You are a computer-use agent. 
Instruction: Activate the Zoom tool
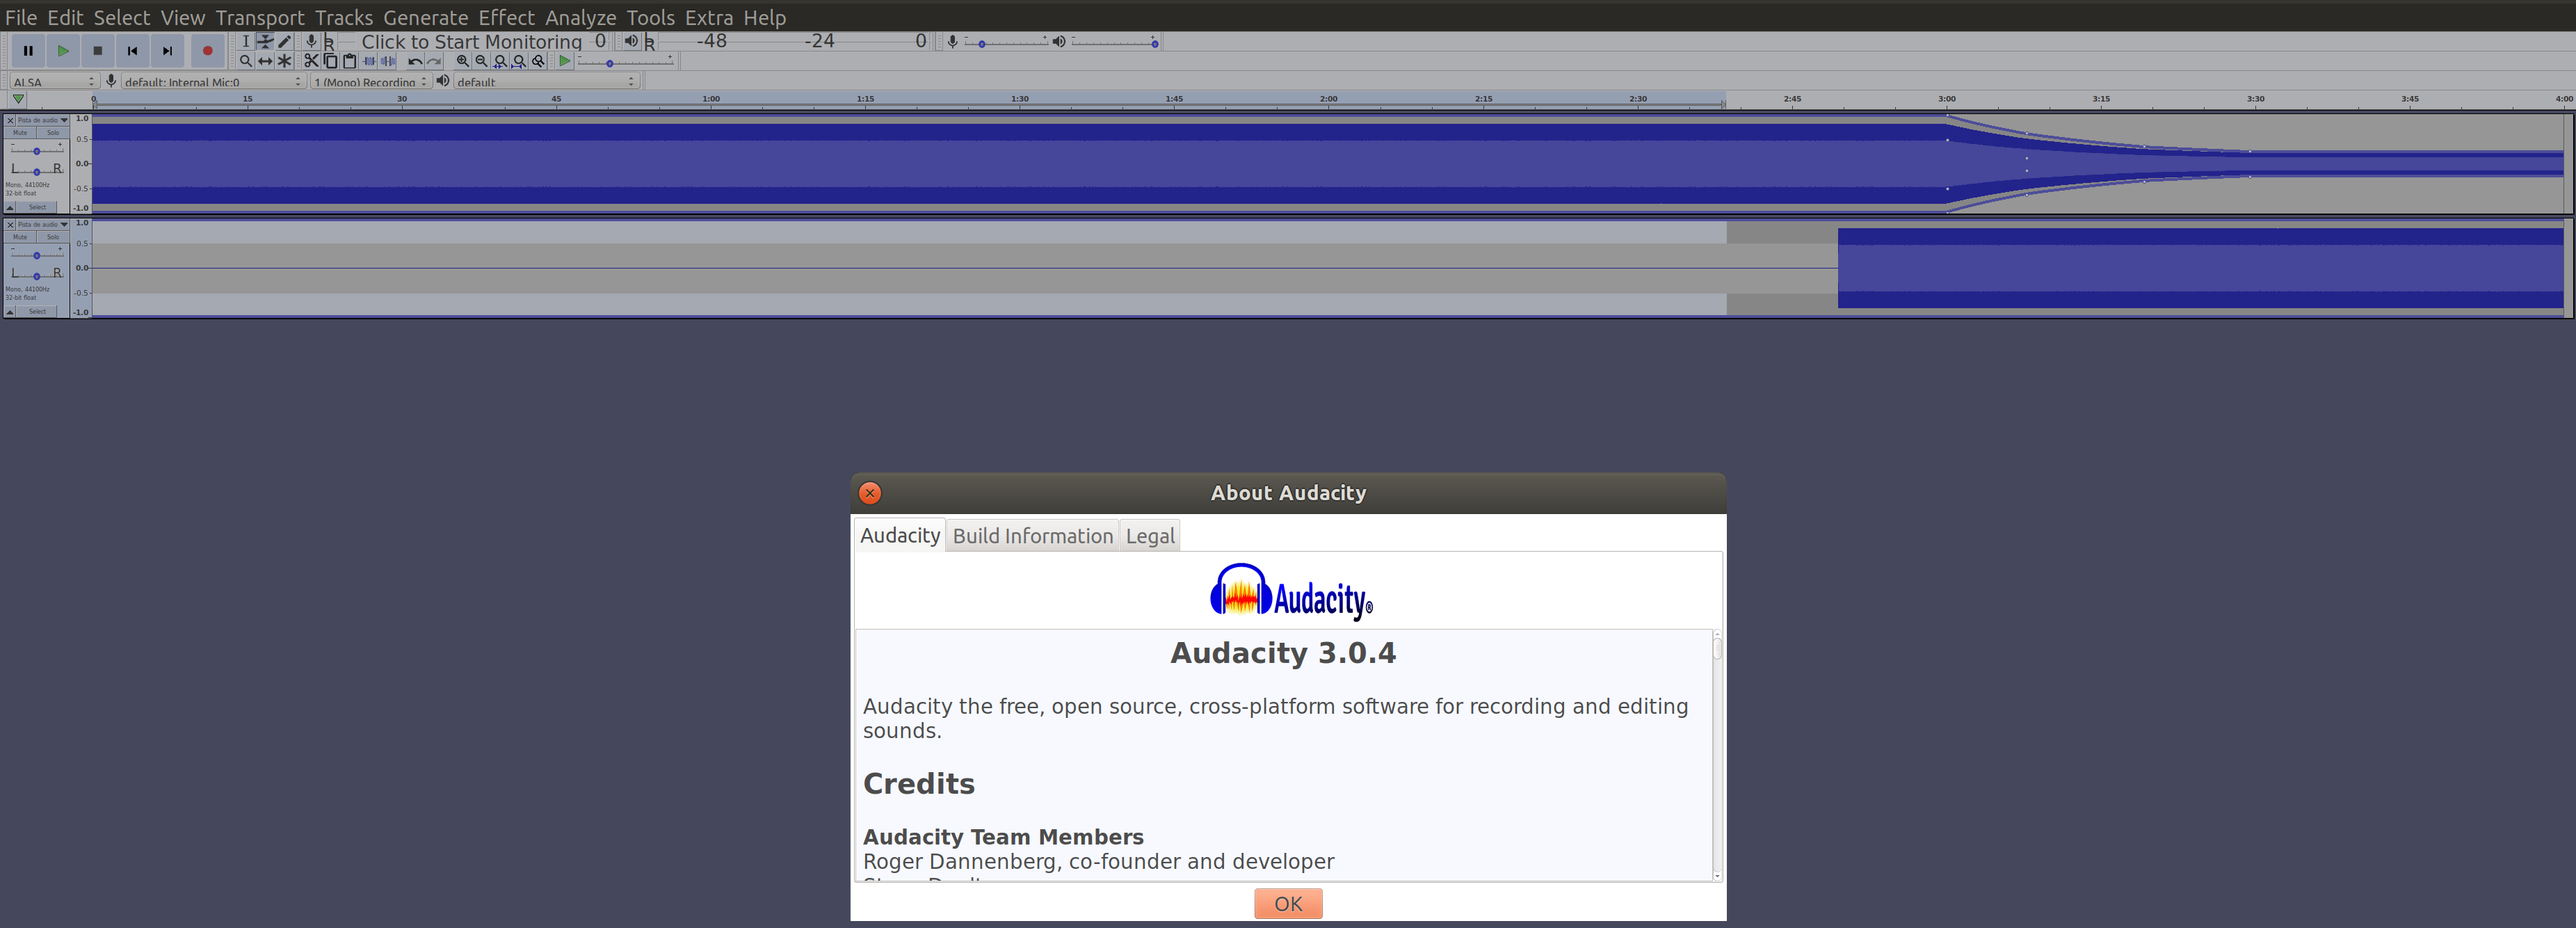point(247,61)
